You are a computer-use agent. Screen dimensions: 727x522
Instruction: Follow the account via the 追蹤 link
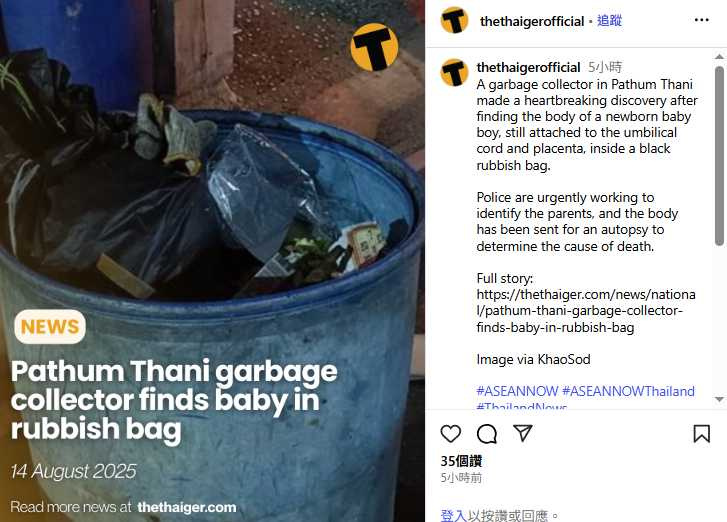point(609,21)
